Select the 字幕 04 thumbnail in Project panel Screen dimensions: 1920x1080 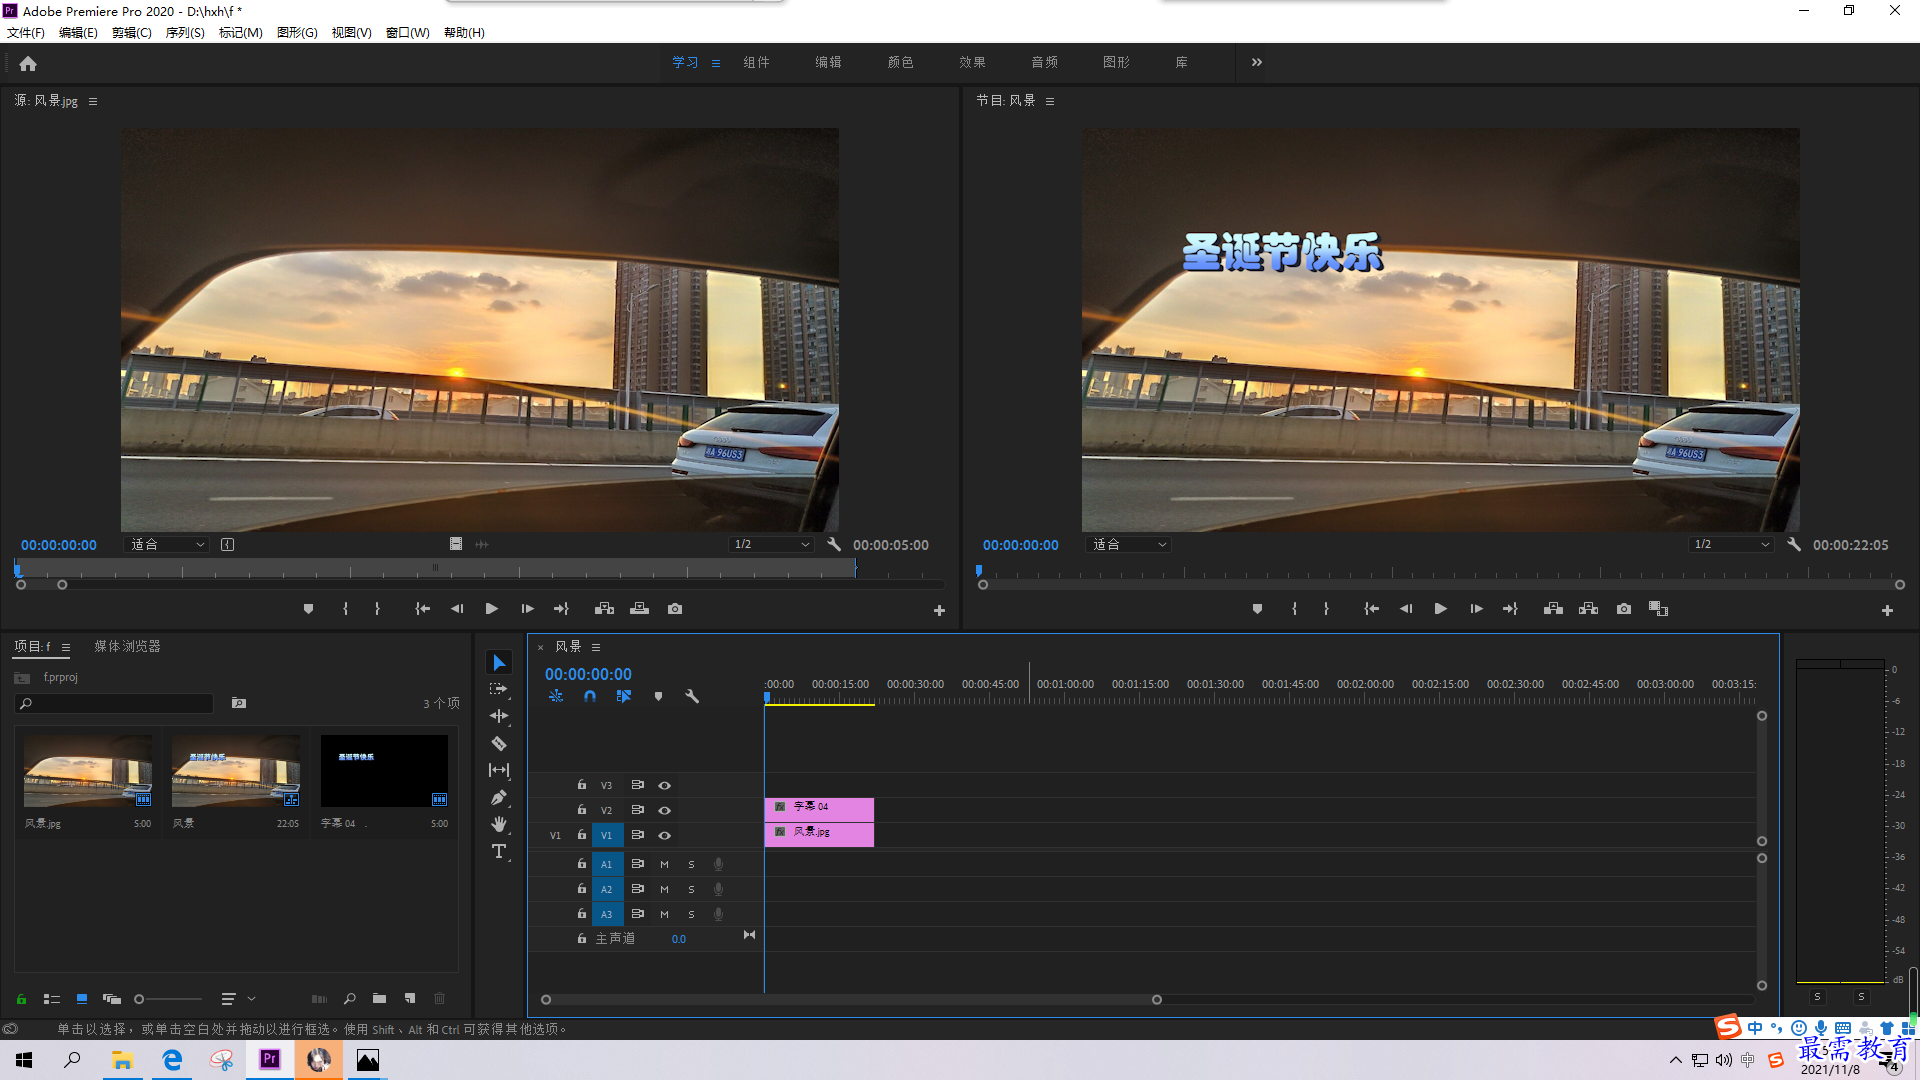click(384, 771)
